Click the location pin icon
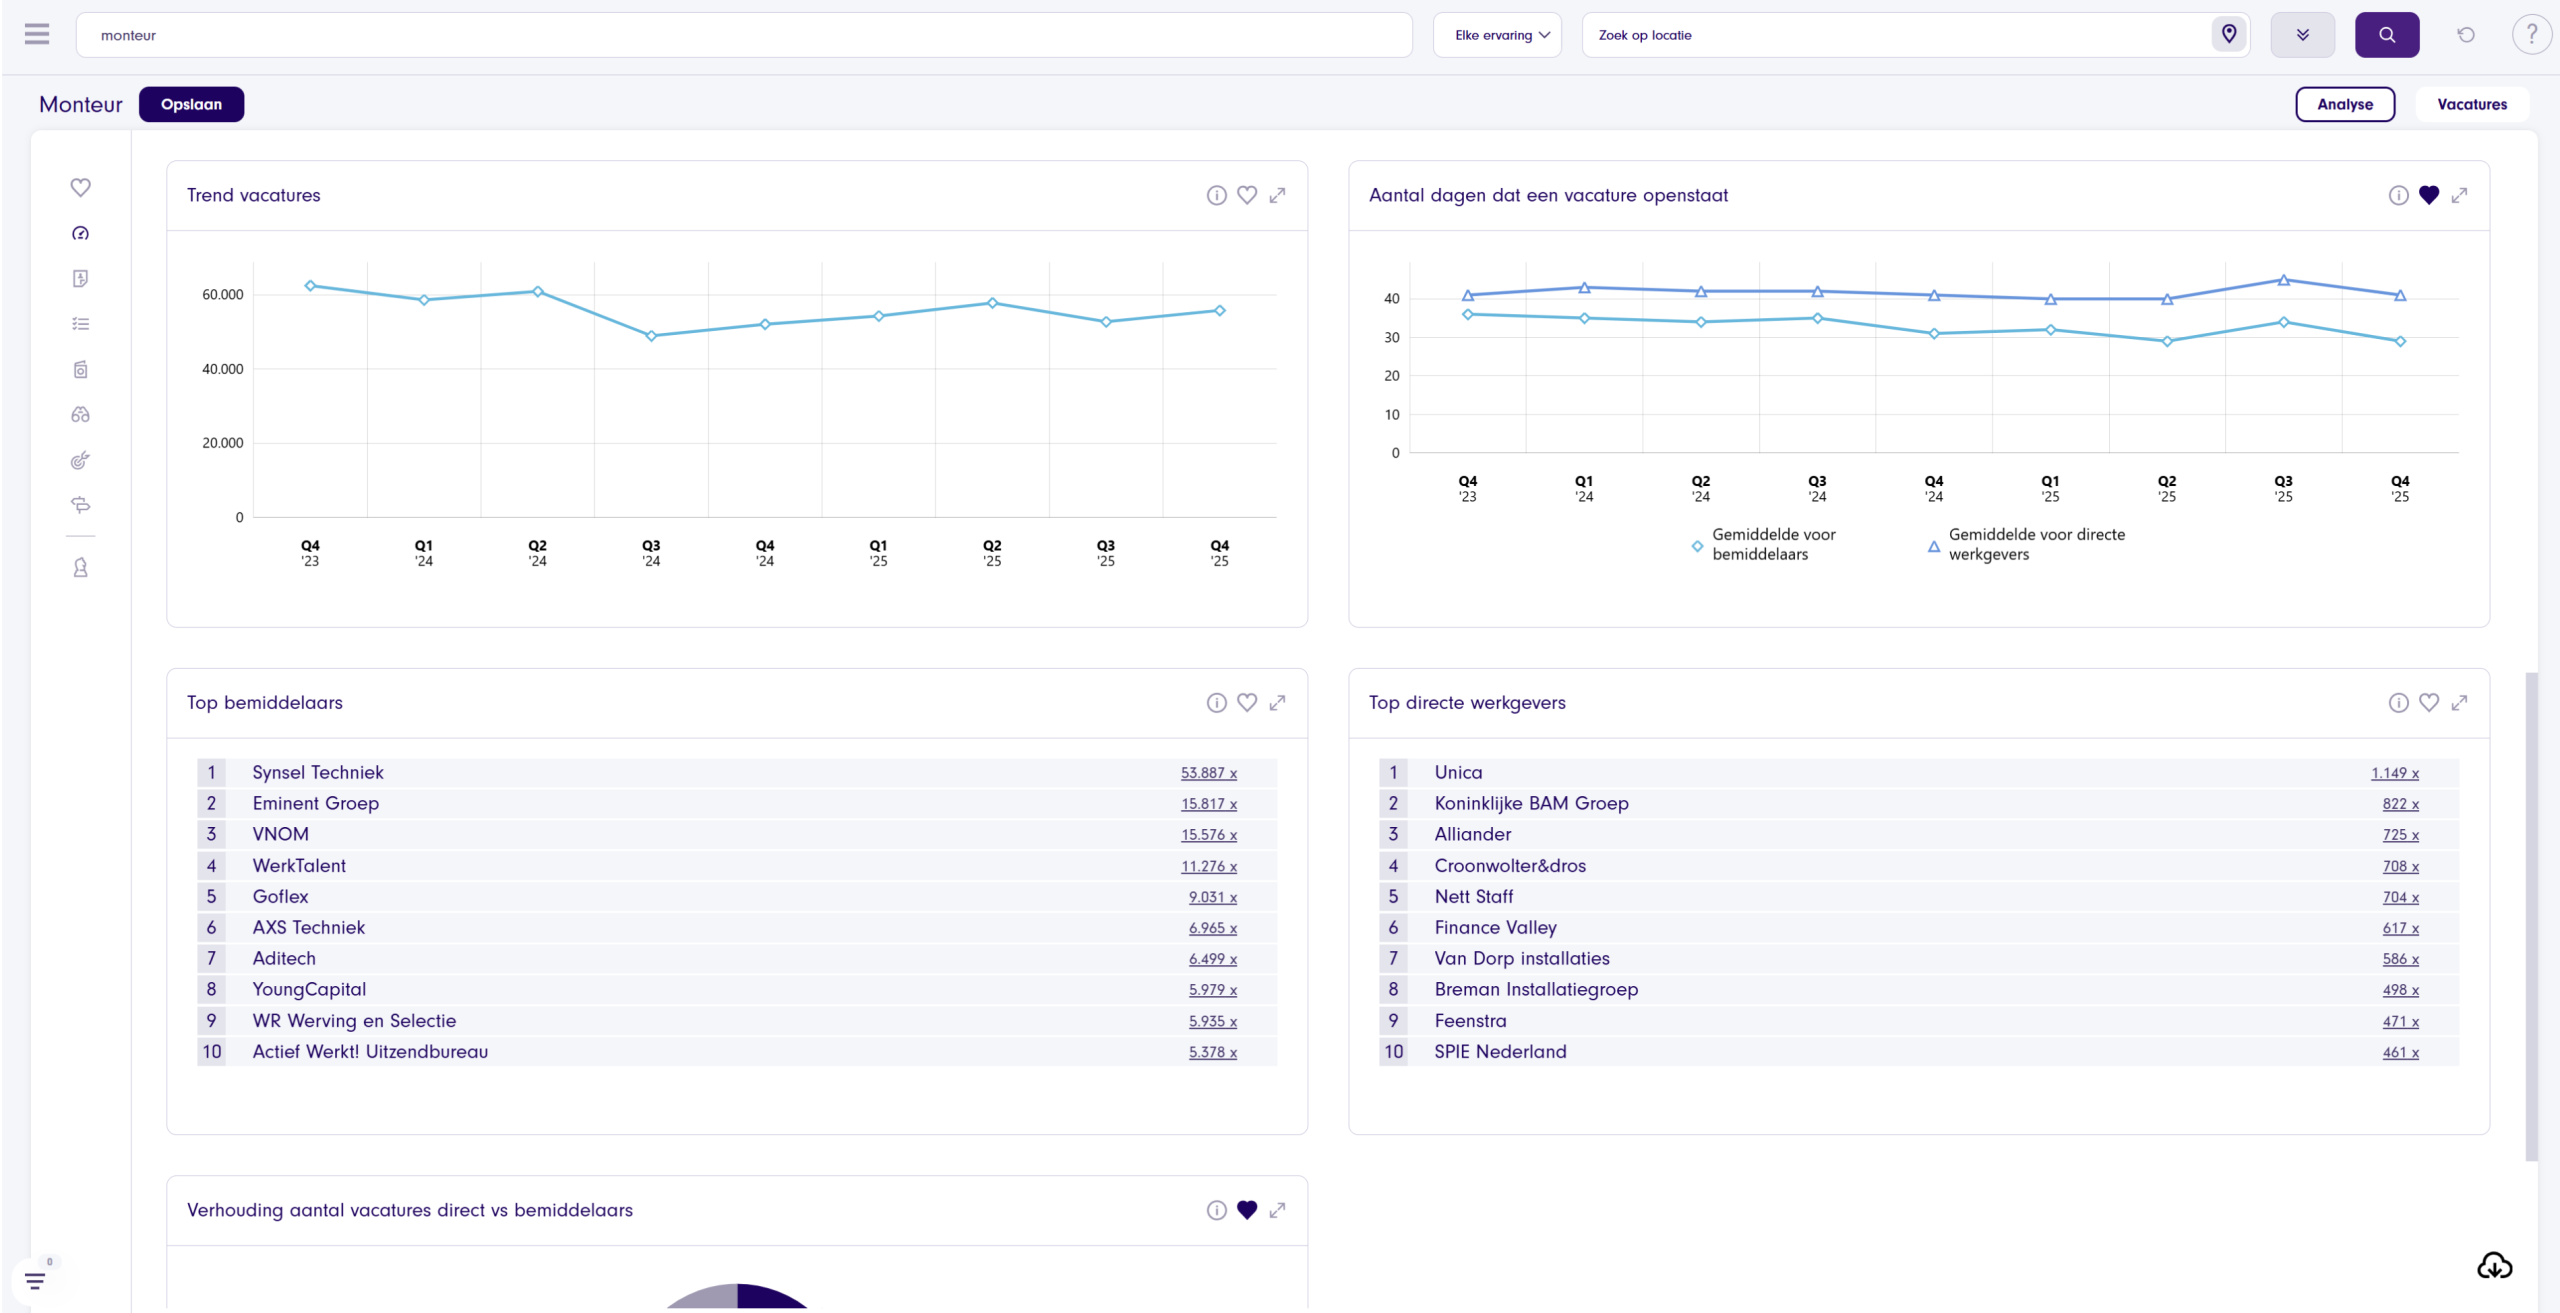The height and width of the screenshot is (1313, 2560). (2228, 35)
